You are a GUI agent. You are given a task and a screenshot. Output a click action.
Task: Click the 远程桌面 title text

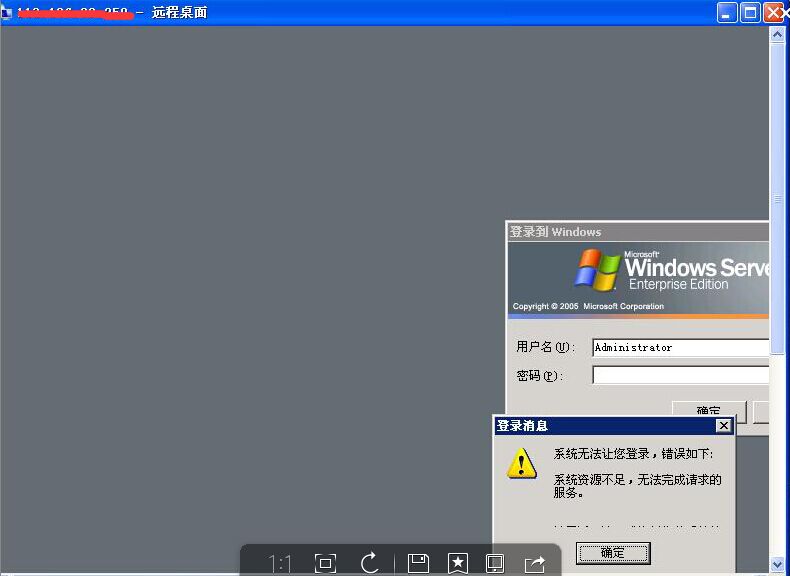coord(179,13)
